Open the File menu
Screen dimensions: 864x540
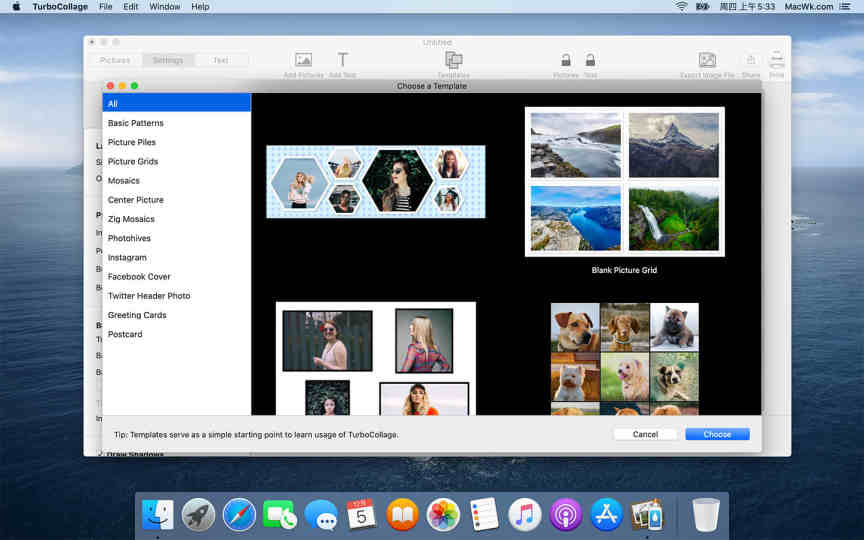tap(105, 7)
